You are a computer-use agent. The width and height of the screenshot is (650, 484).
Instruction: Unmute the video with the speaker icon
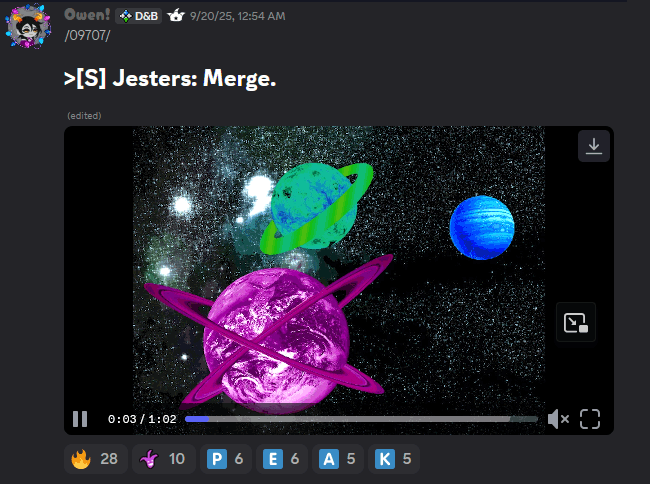[558, 419]
